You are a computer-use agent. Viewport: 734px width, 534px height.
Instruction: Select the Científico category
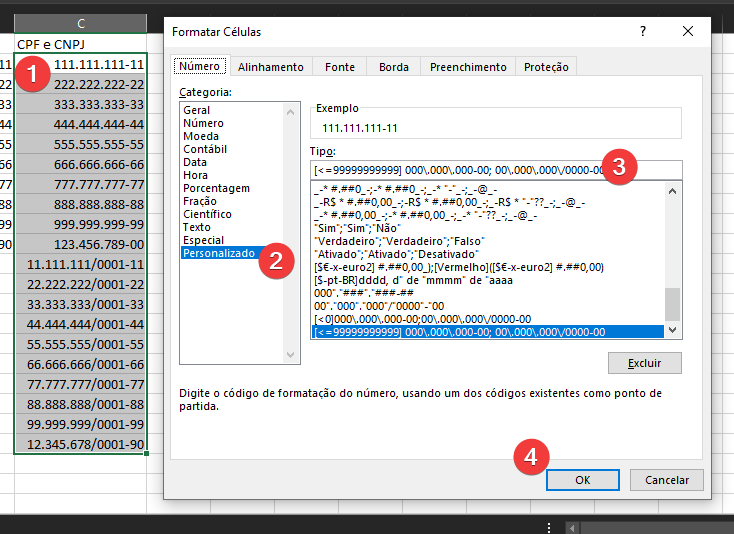pos(232,214)
